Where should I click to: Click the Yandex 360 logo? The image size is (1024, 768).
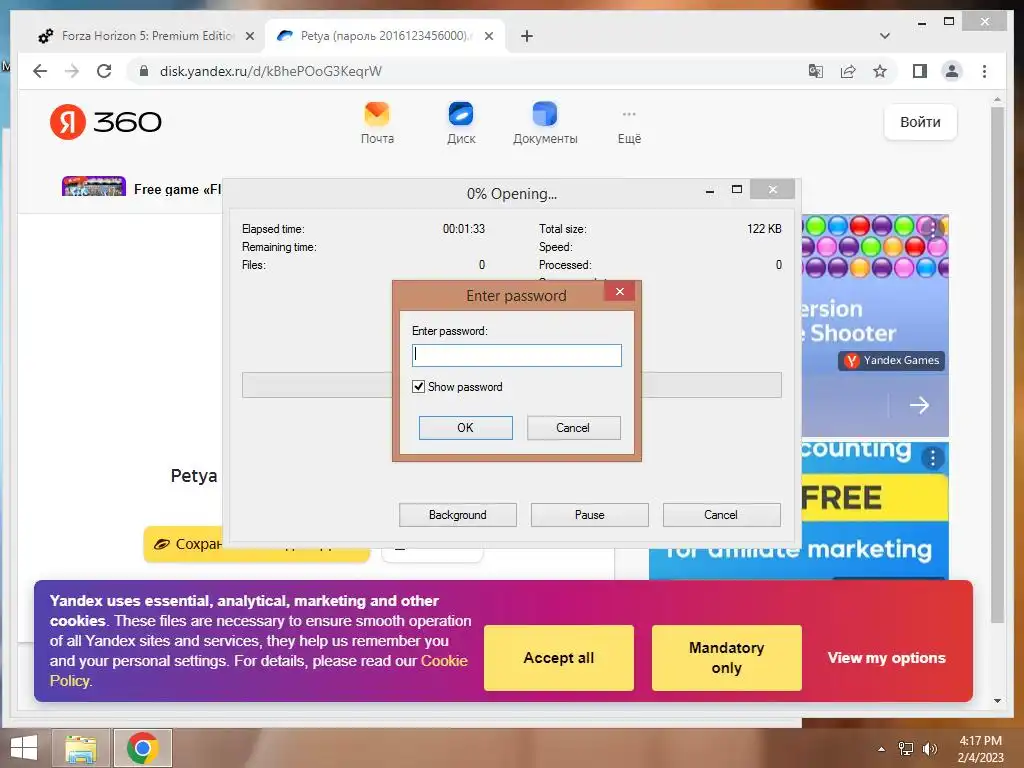106,121
